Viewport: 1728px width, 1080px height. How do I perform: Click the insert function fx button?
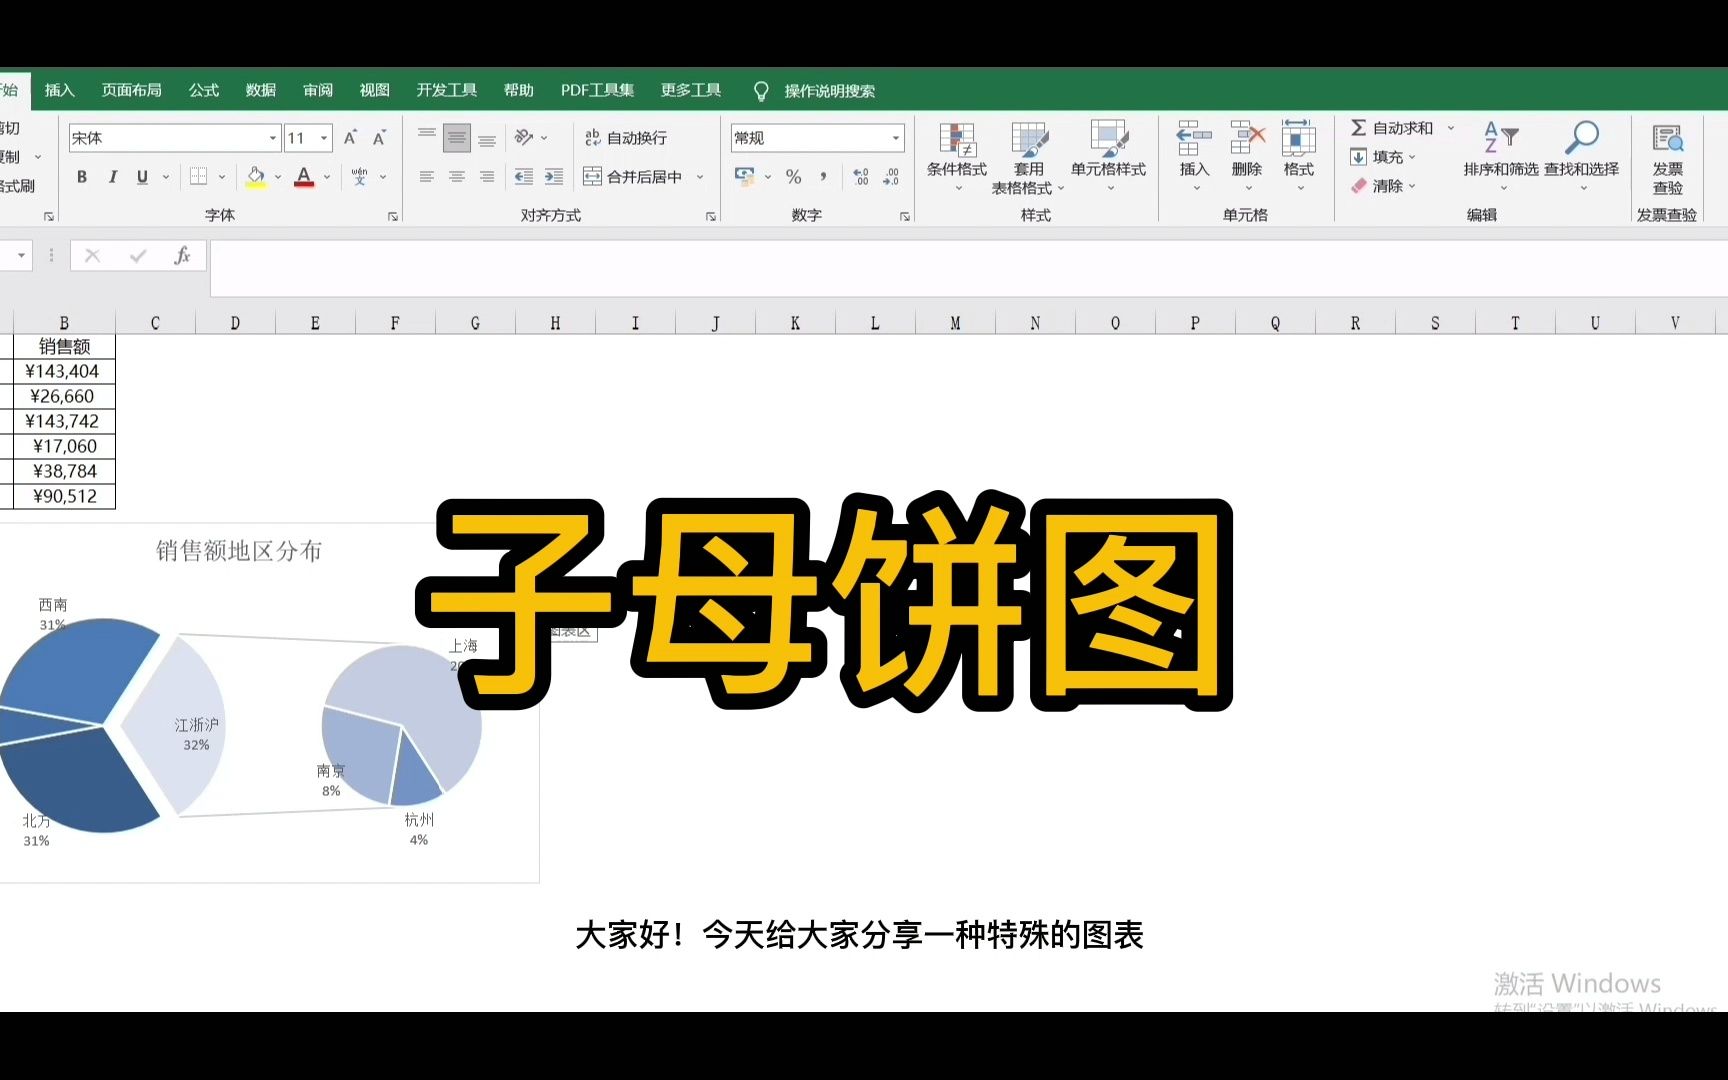click(182, 256)
